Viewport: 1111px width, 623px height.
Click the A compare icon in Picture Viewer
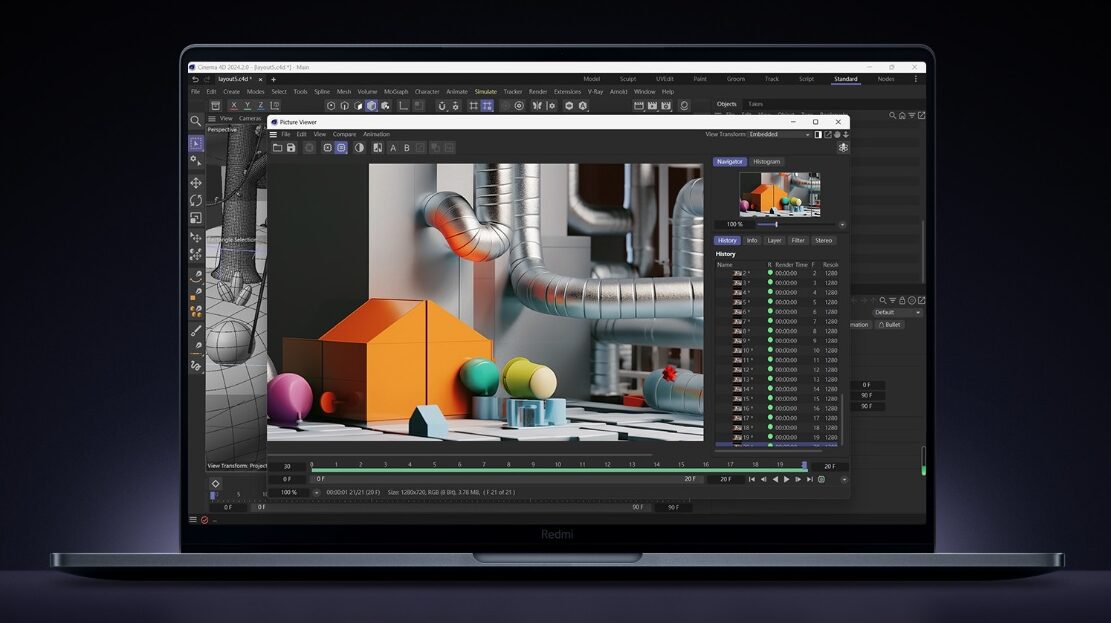[393, 148]
